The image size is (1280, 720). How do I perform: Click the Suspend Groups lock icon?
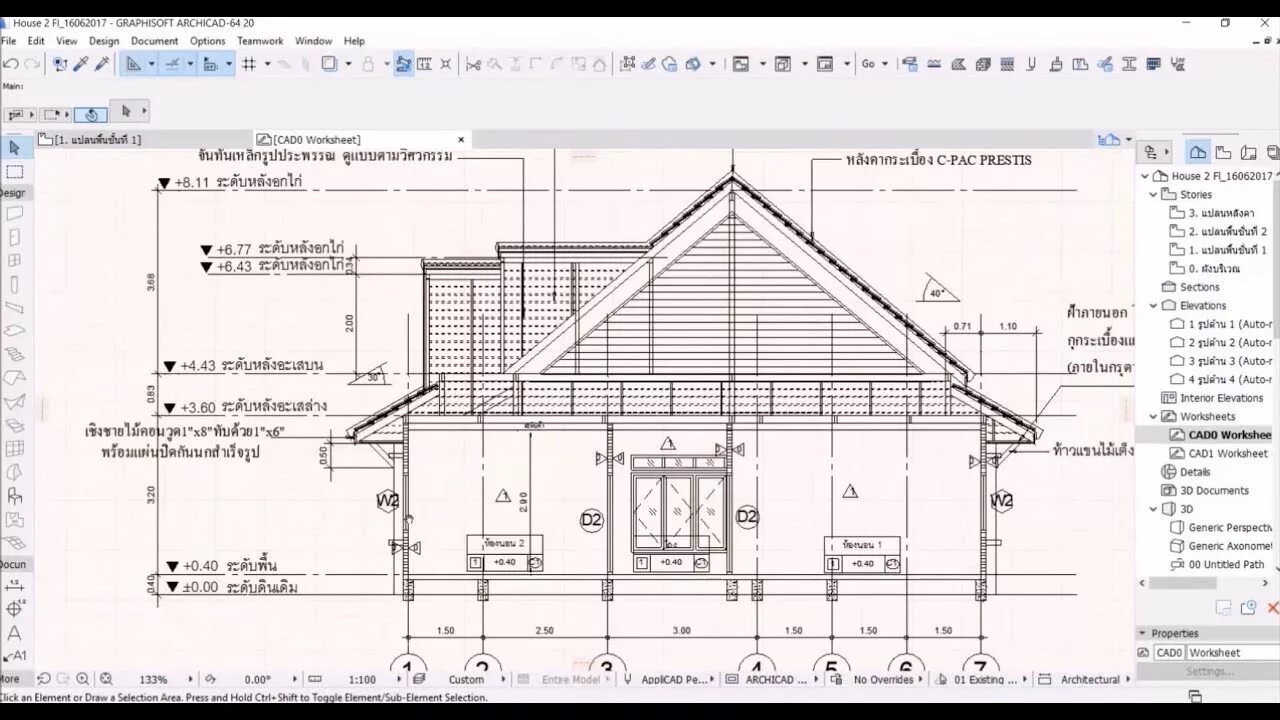(368, 64)
